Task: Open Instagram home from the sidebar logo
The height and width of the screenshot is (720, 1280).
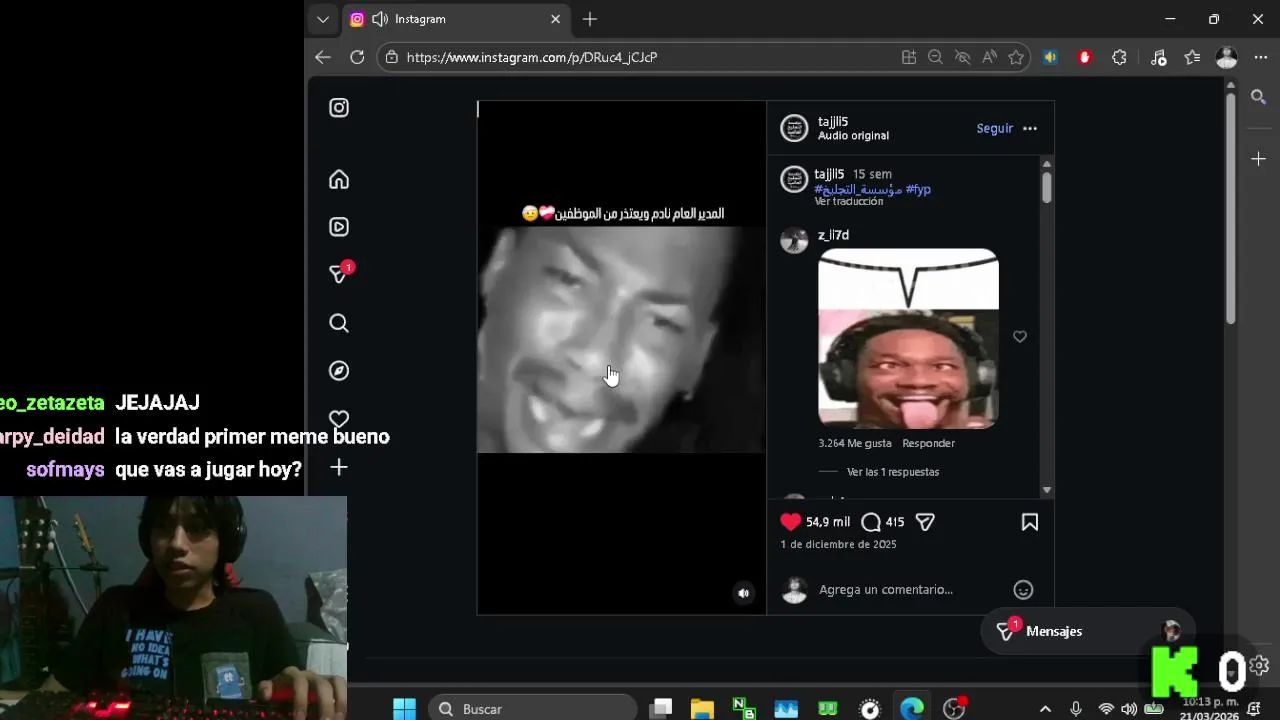Action: pyautogui.click(x=339, y=108)
